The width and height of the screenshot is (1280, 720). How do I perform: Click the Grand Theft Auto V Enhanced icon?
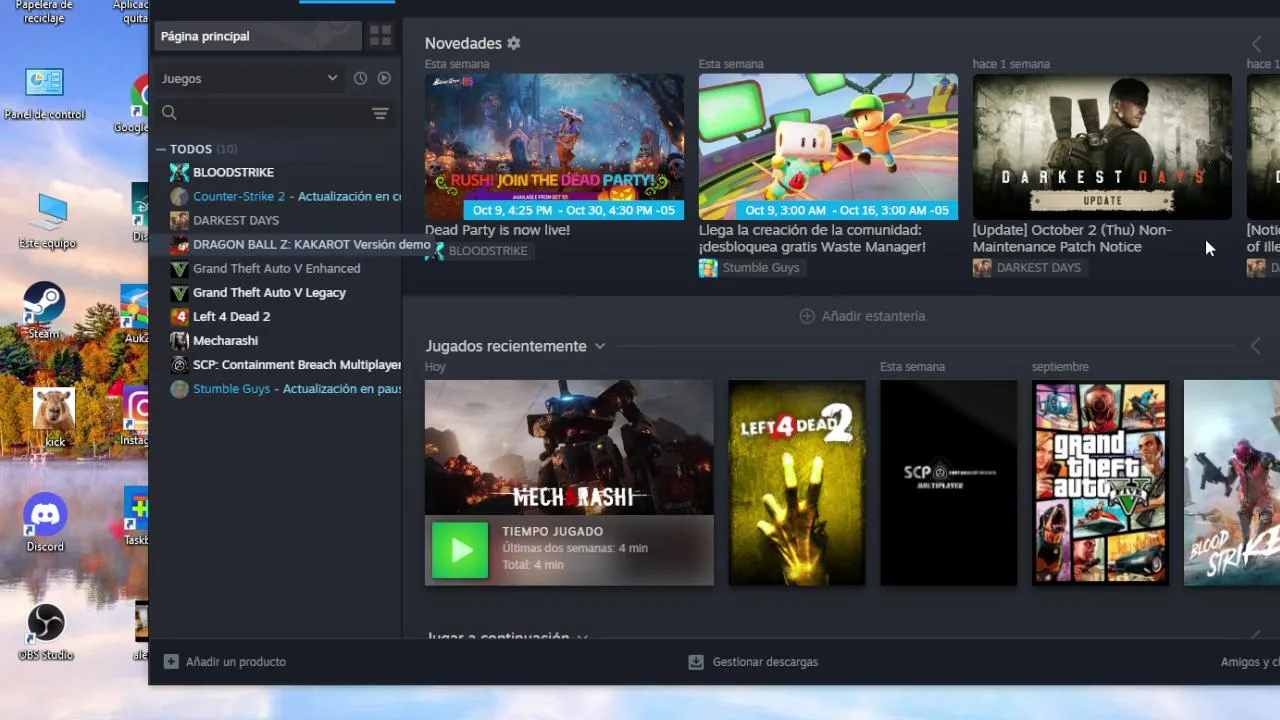click(x=179, y=268)
